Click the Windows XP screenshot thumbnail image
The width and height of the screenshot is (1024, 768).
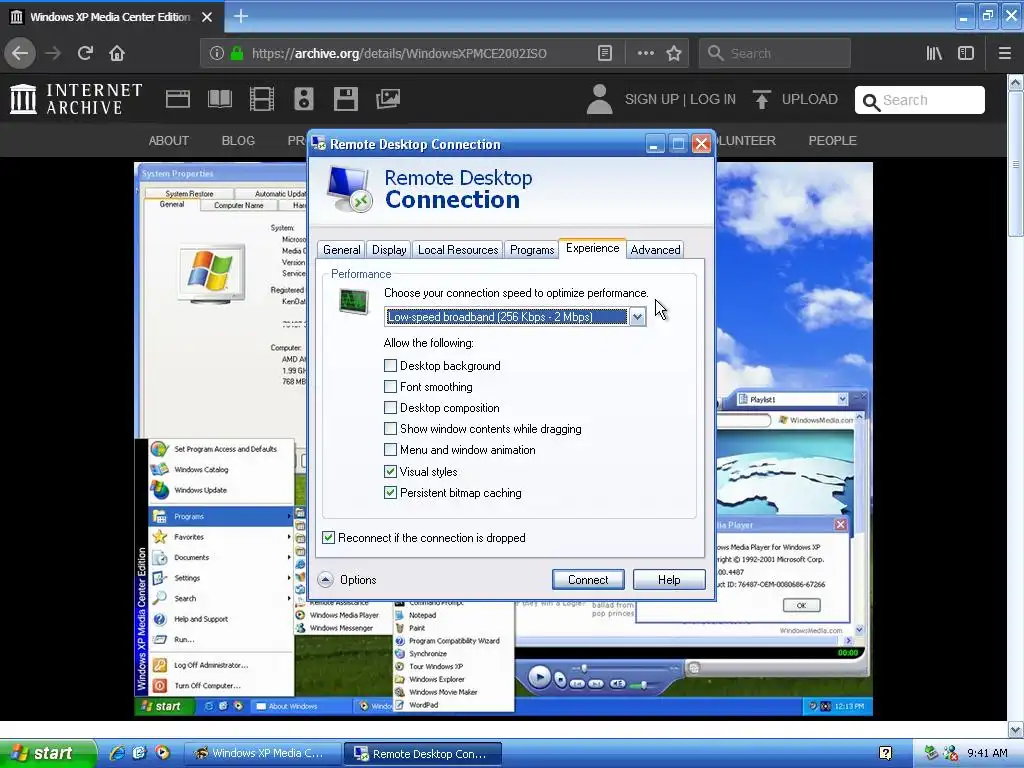[503, 439]
